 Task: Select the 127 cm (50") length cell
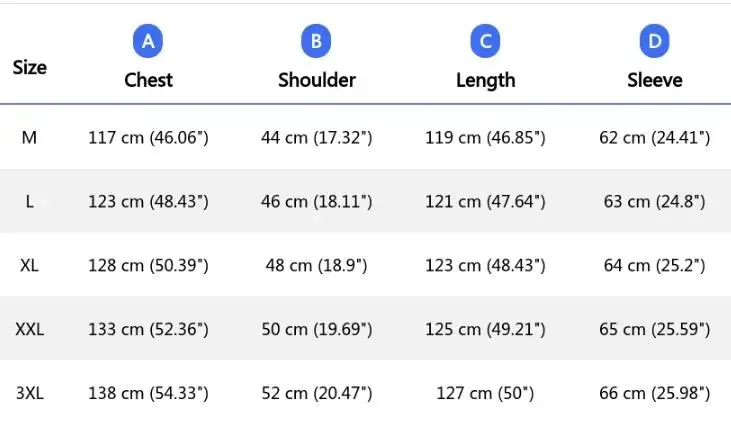coord(485,393)
